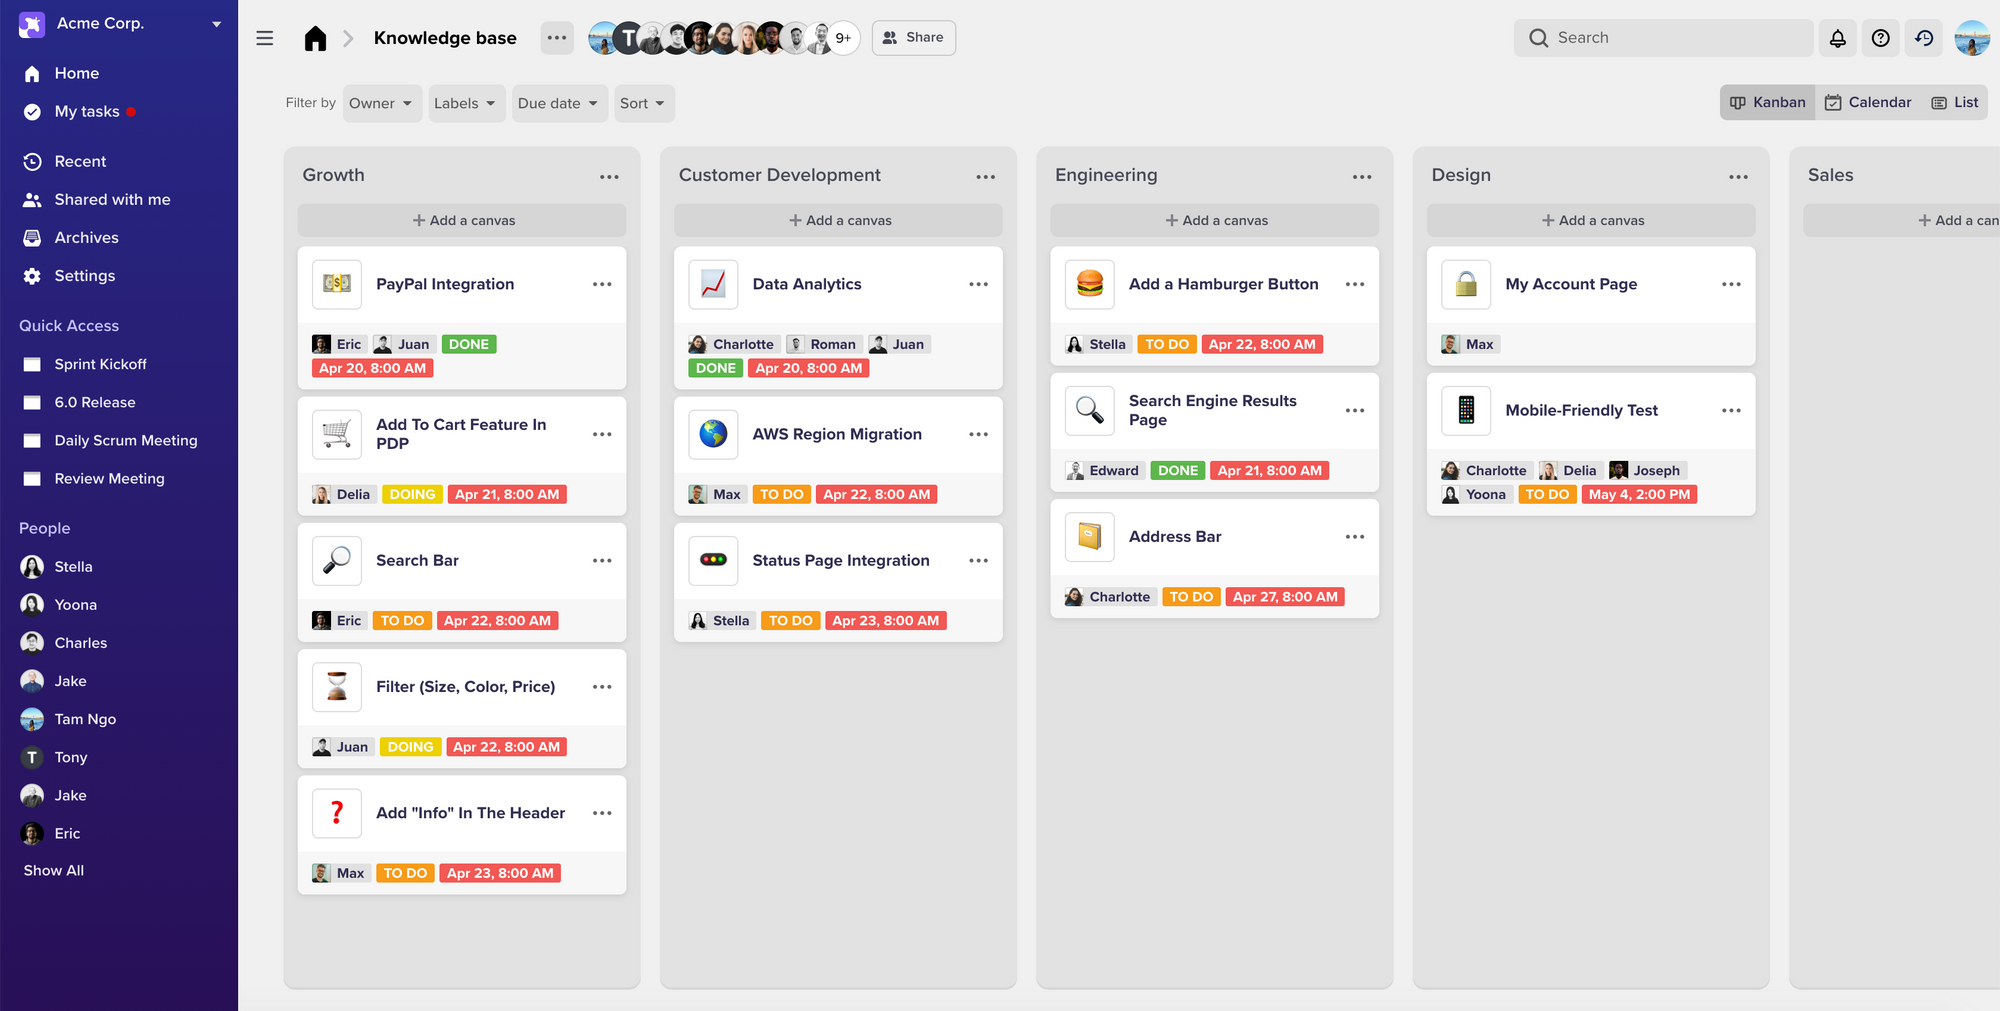Click the hamburger menu sidebar toggle

tap(265, 38)
